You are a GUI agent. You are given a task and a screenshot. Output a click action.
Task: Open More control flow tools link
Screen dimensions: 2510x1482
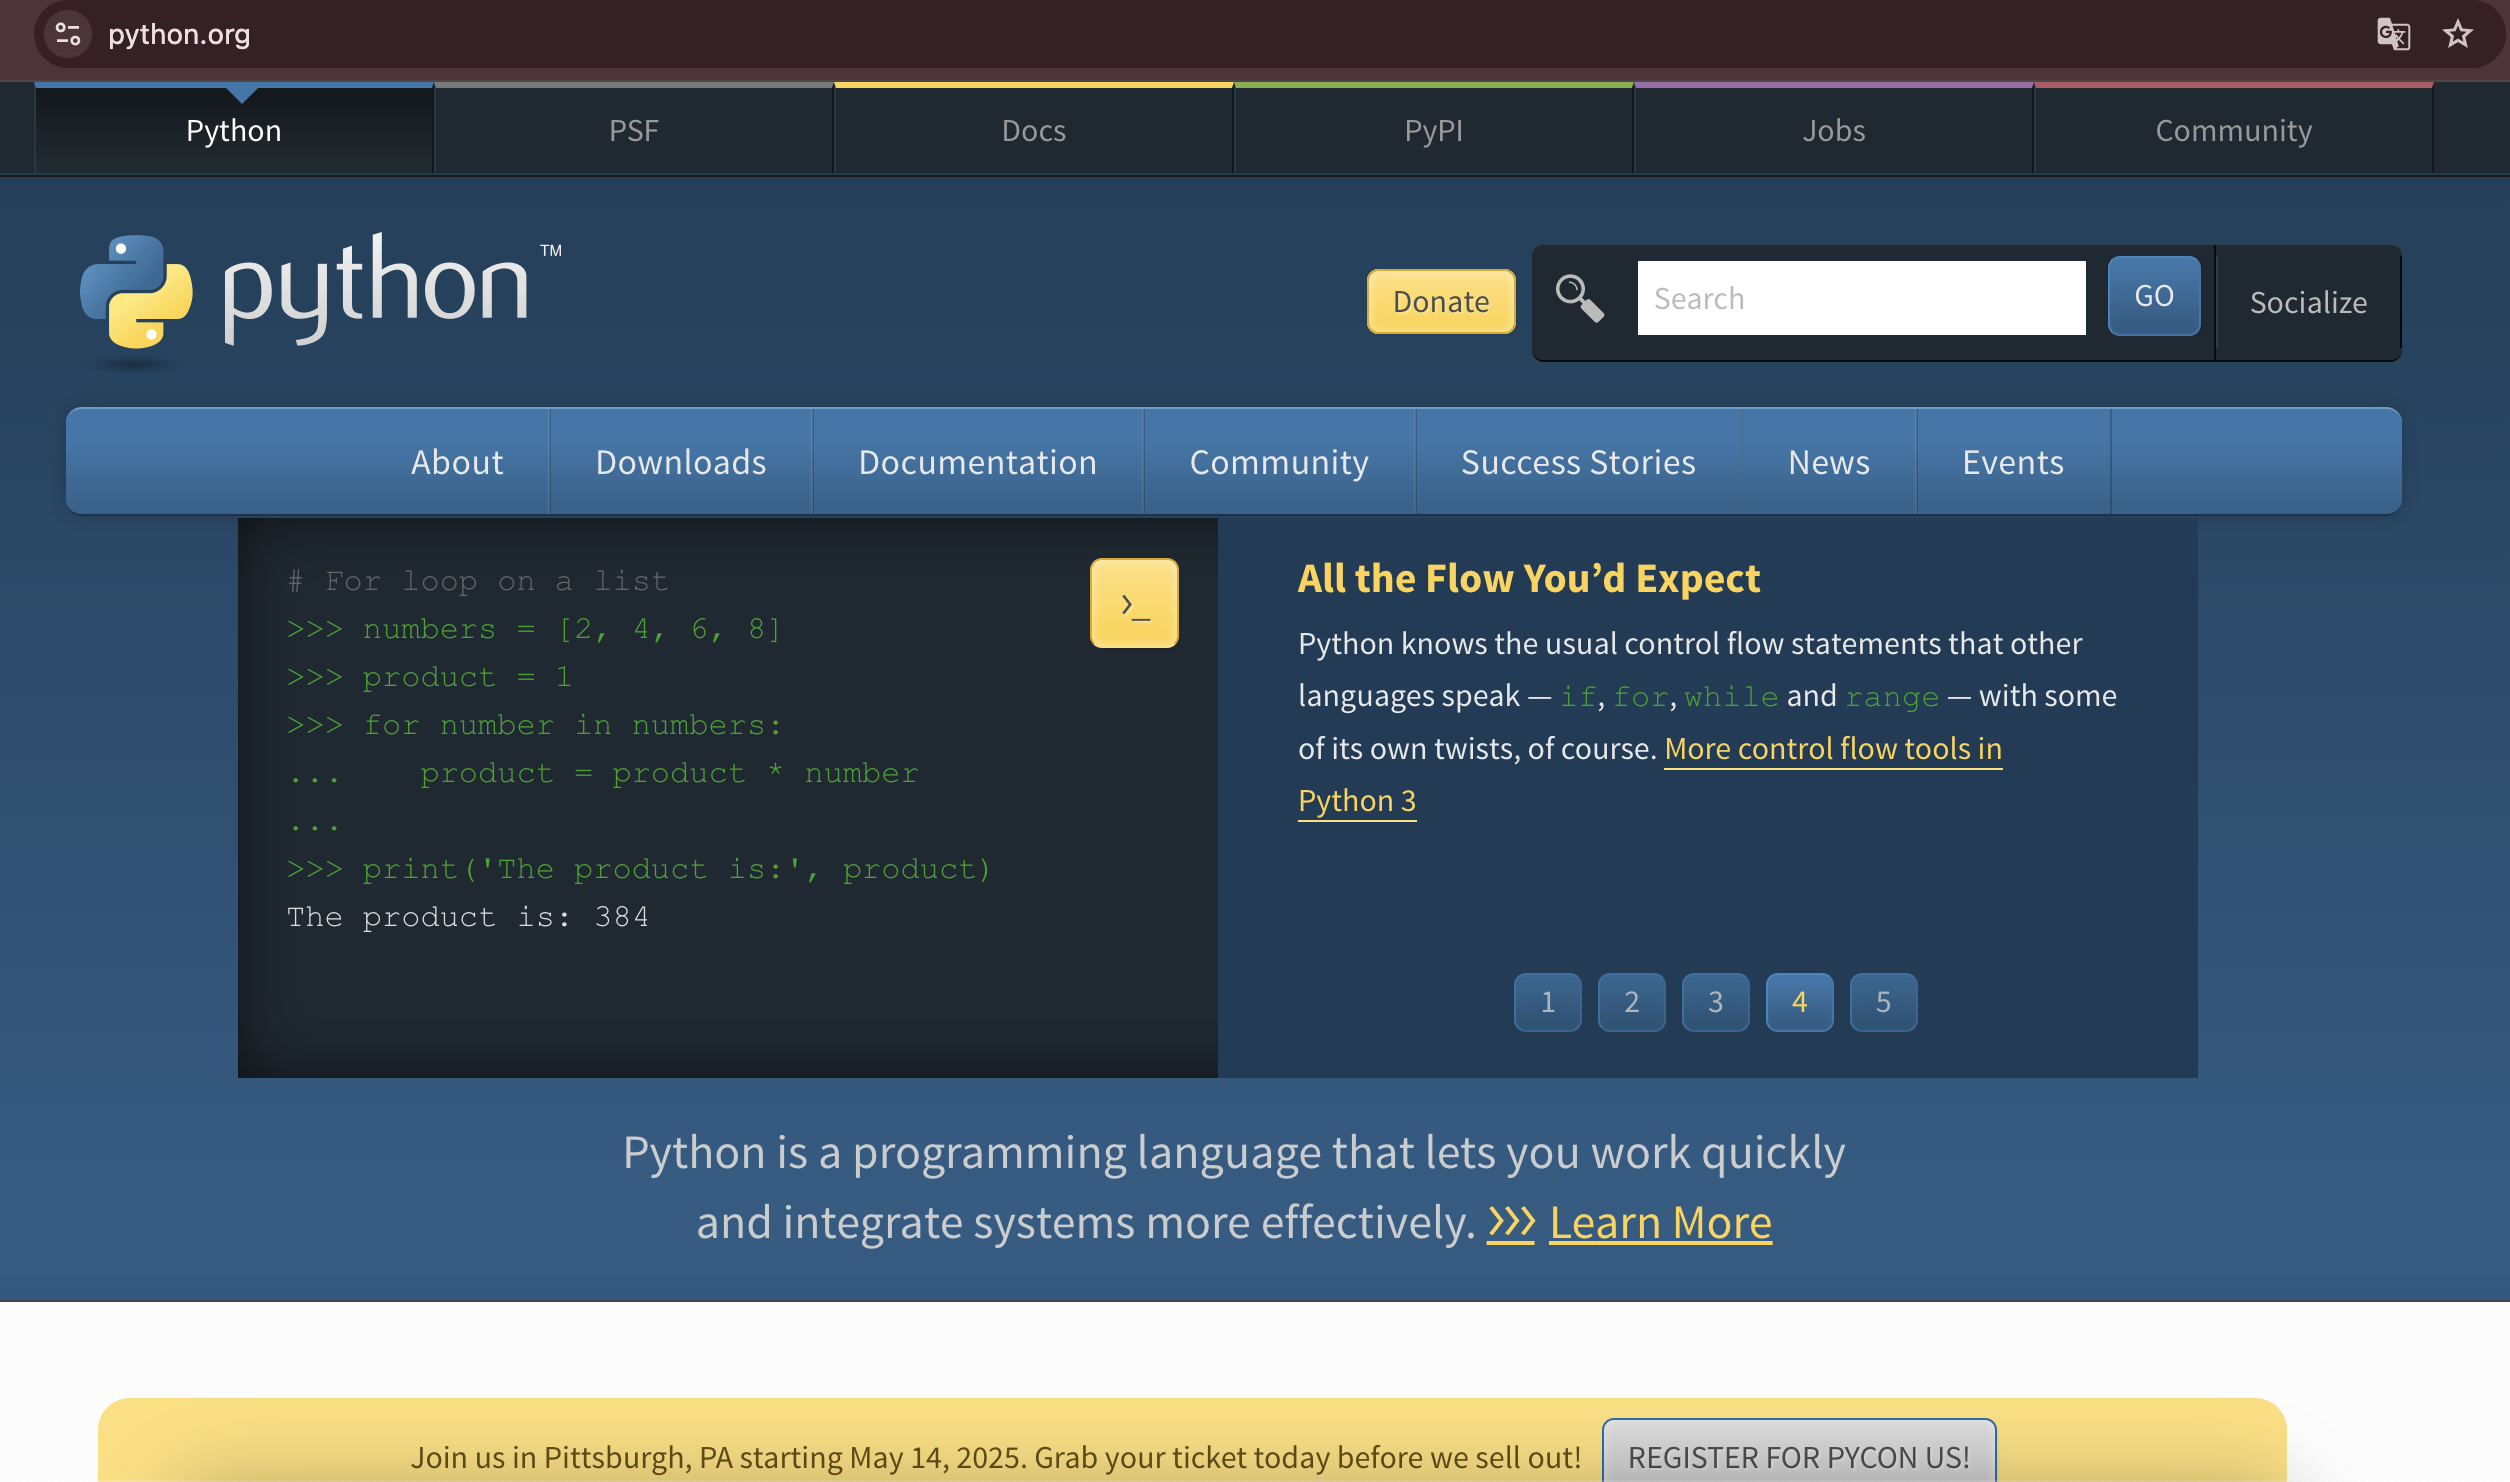coord(1832,748)
